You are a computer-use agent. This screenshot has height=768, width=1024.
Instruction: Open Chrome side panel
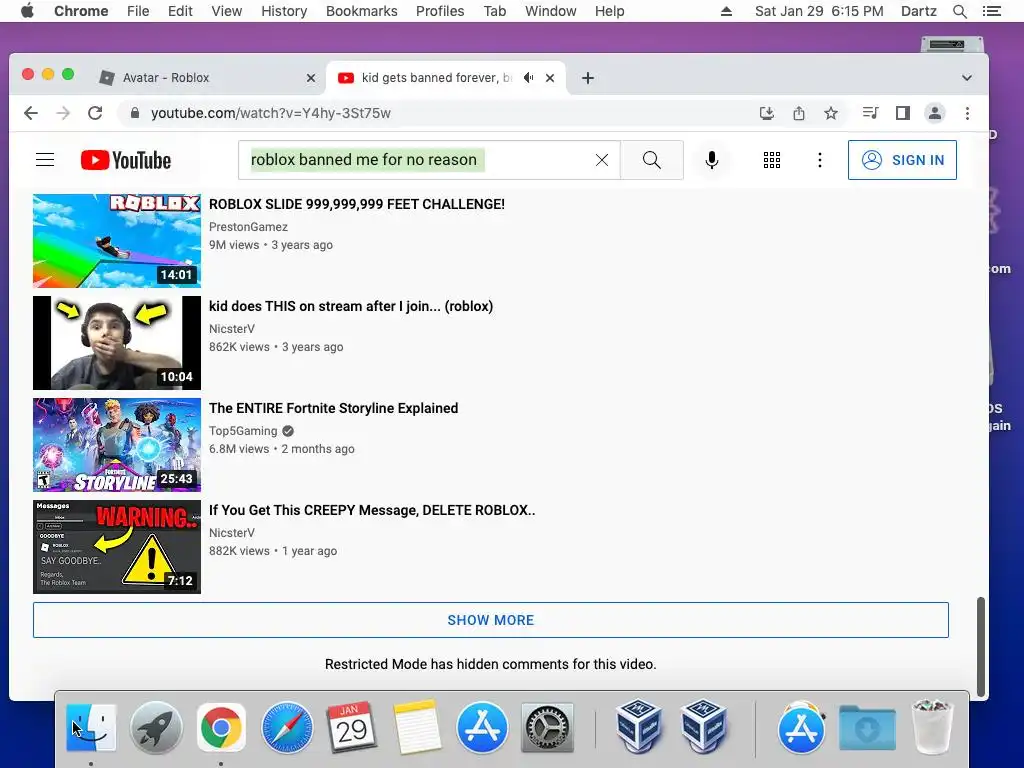point(903,113)
